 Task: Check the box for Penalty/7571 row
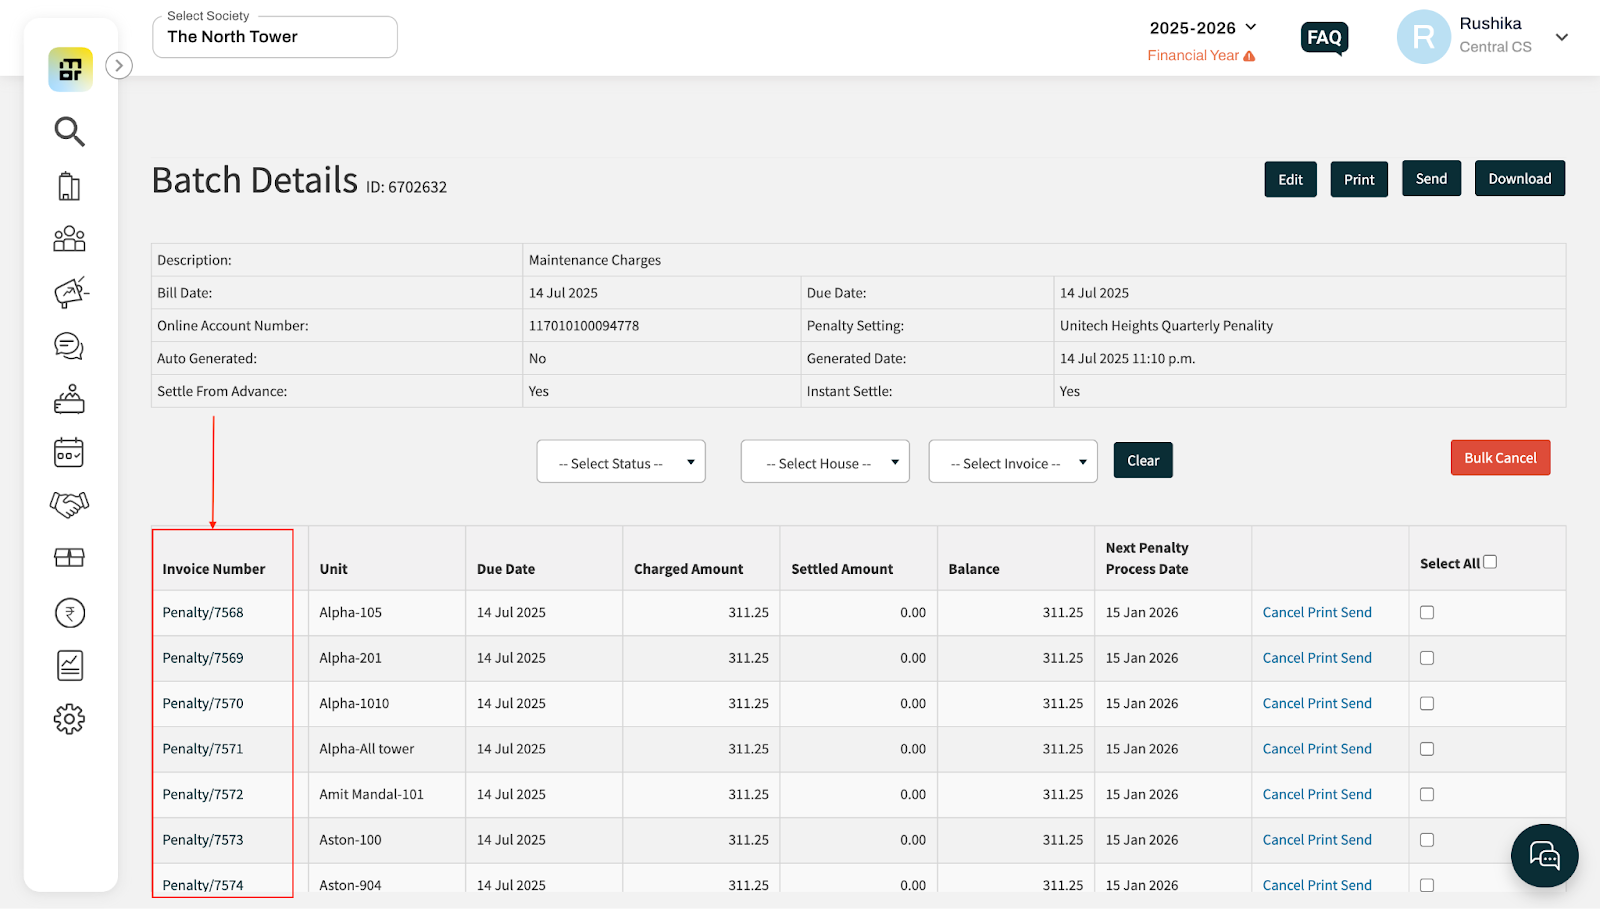[x=1427, y=749]
